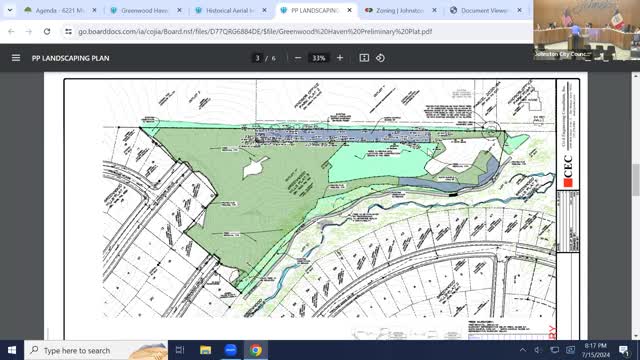
Task: Open Zoom from the taskbar
Action: coord(231,350)
